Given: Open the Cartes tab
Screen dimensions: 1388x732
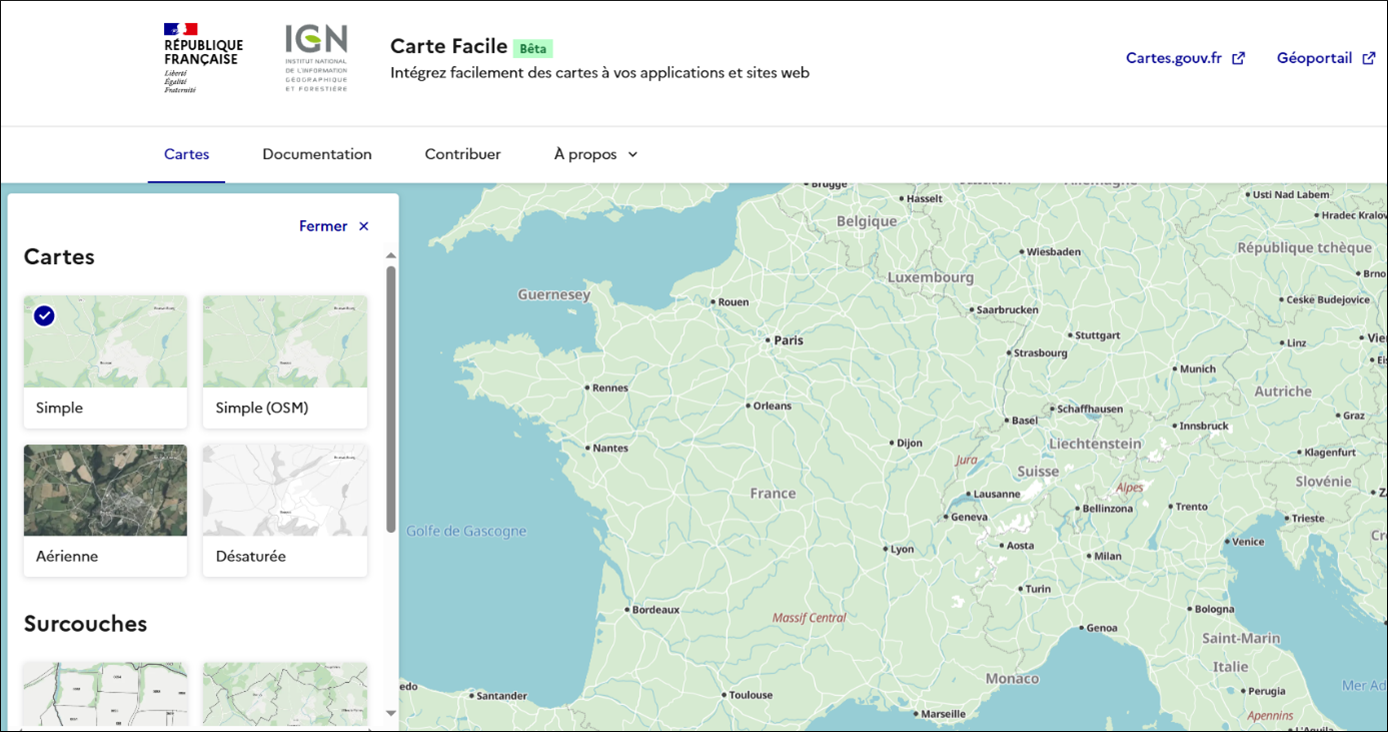Looking at the screenshot, I should click(x=186, y=154).
